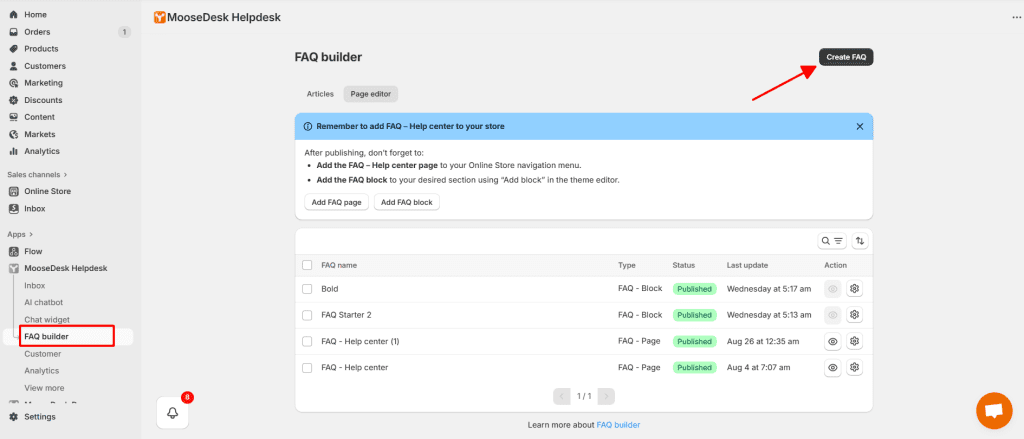Open settings gear for FAQ - Help center (1)

coord(854,341)
